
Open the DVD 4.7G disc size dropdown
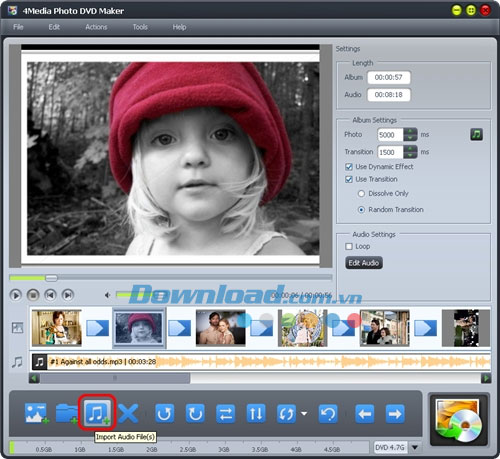(415, 447)
